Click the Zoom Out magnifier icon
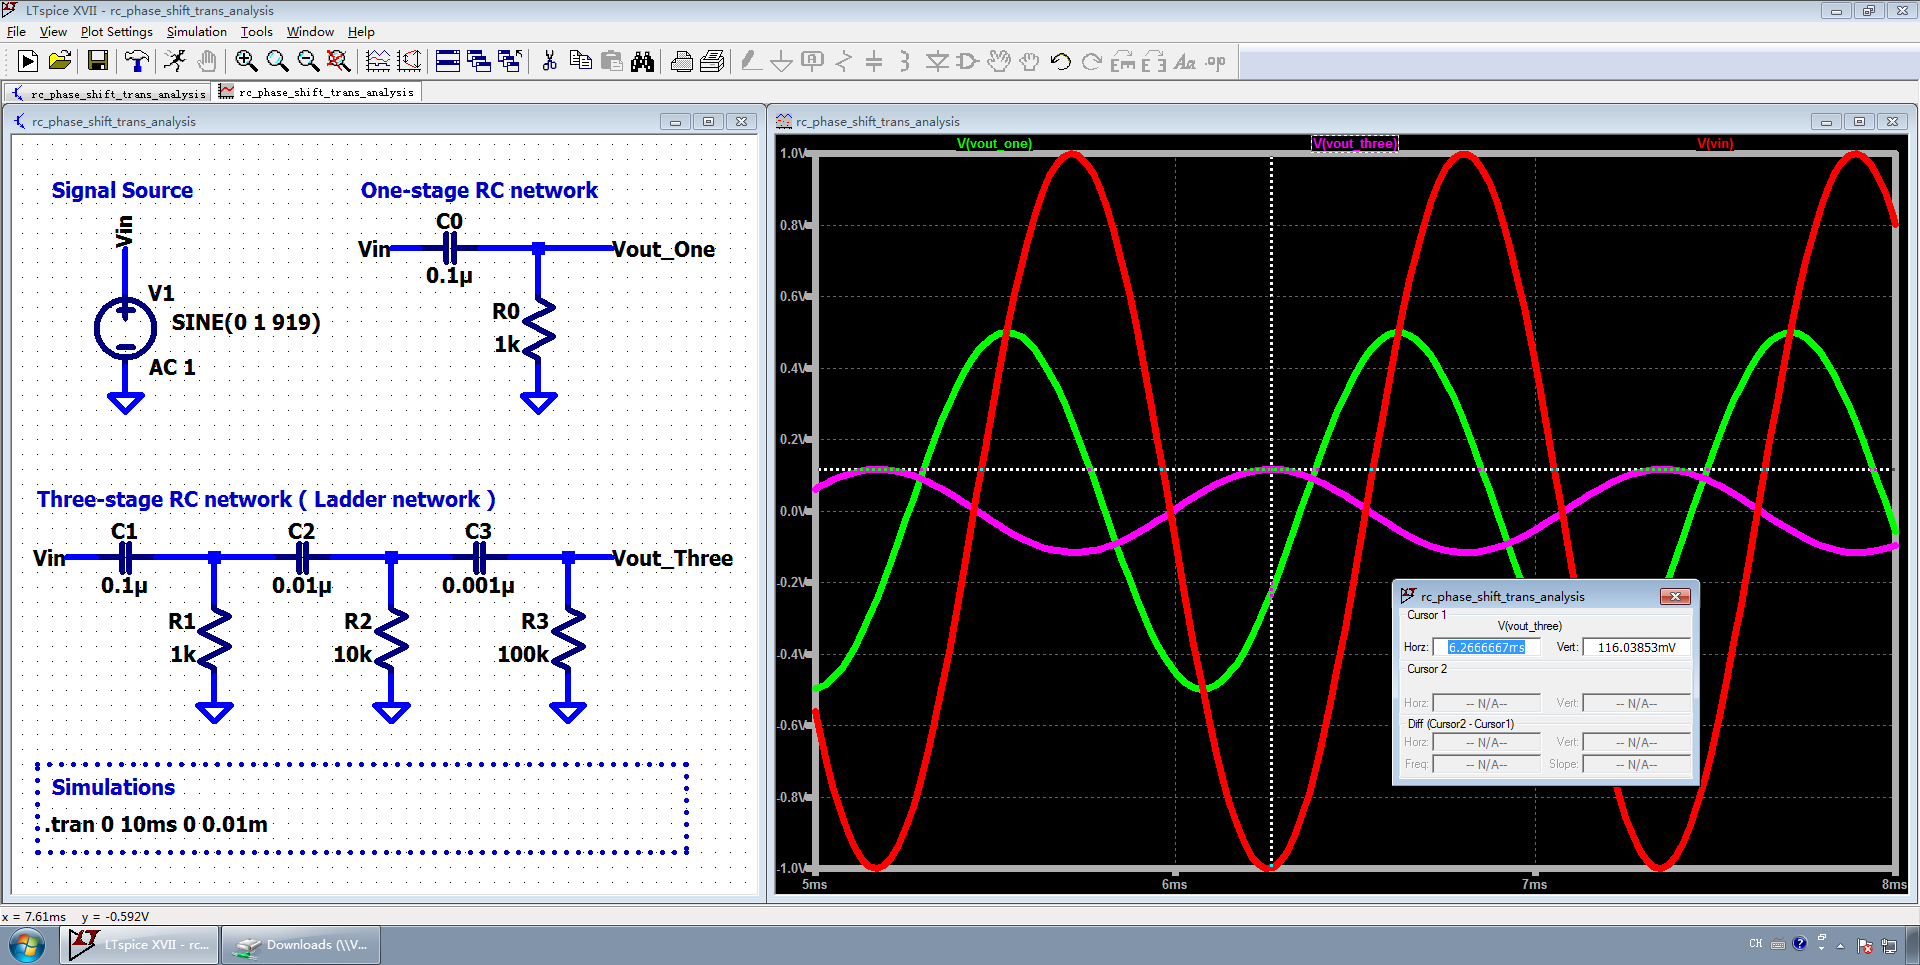 pos(308,62)
